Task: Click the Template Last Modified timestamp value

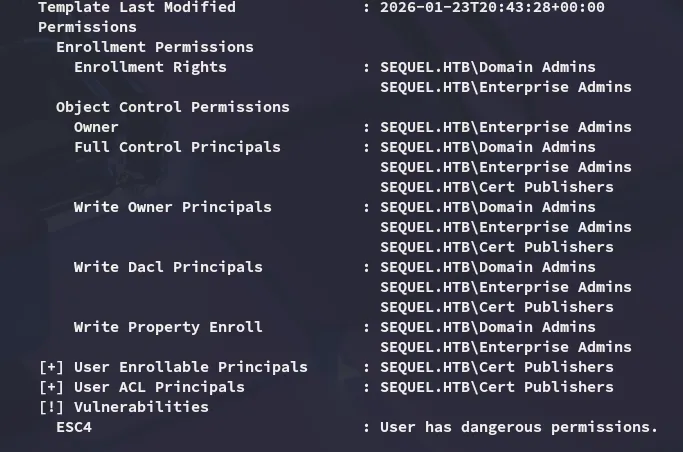Action: coord(492,7)
